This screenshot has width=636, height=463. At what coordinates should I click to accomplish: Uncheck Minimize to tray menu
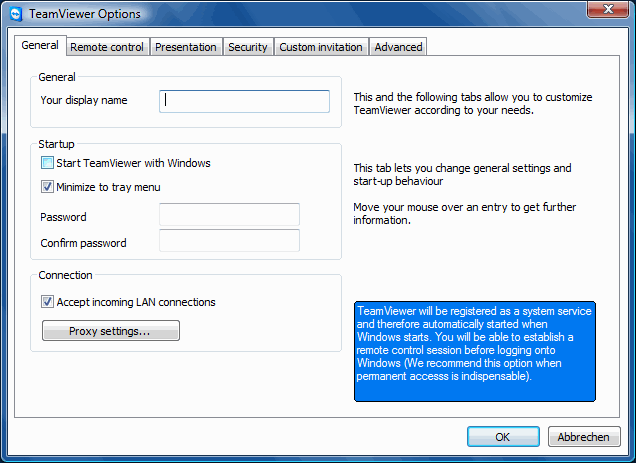47,187
